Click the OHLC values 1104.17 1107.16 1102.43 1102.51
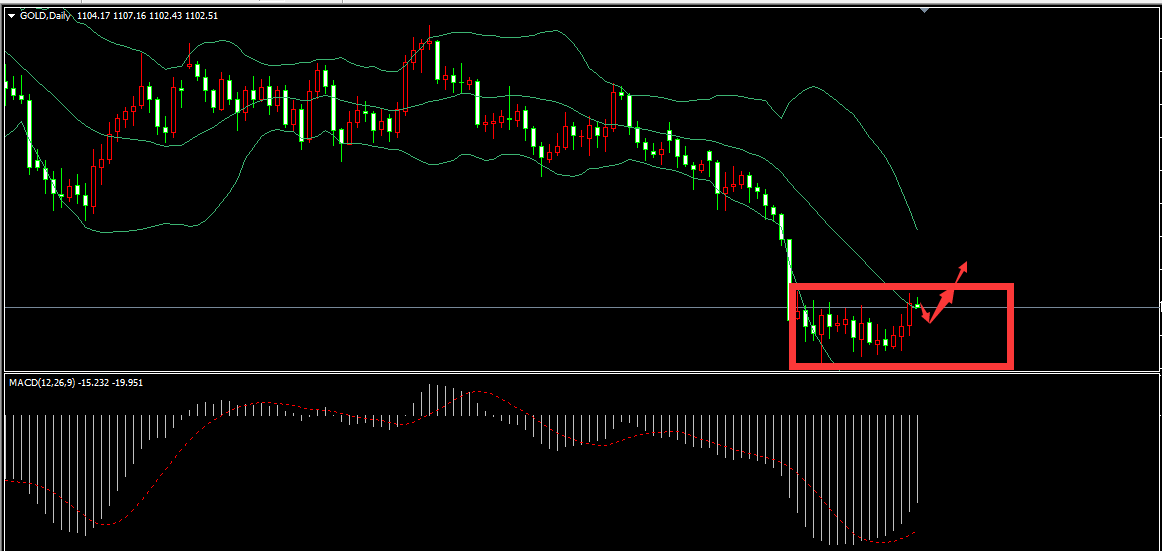Image resolution: width=1162 pixels, height=551 pixels. point(147,16)
